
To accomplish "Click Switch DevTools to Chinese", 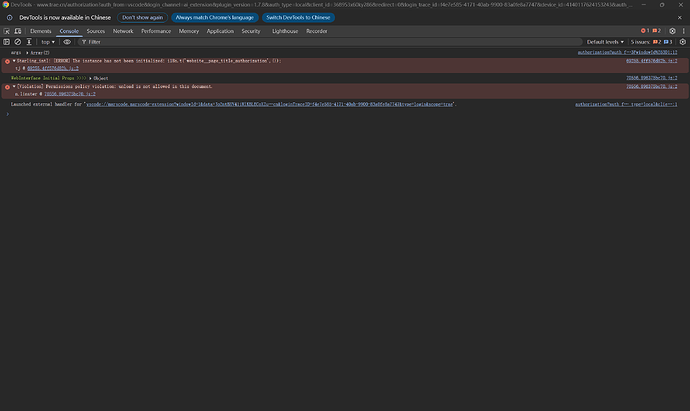I will tap(298, 18).
